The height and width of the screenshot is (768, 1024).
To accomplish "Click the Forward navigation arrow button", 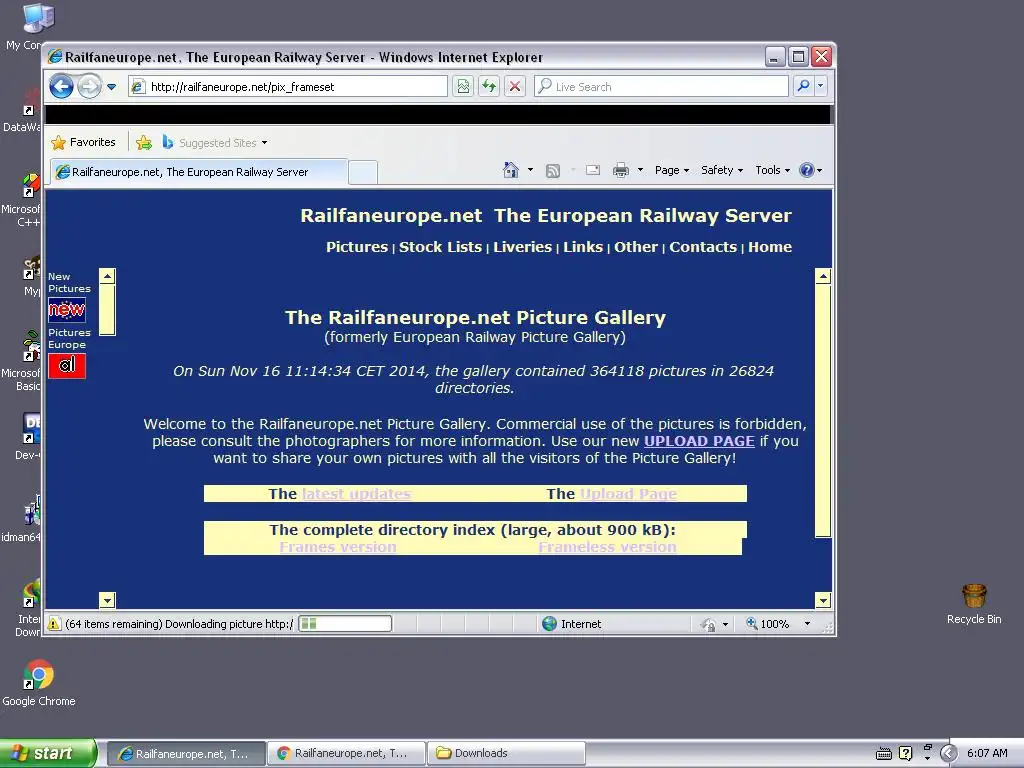I will [x=89, y=86].
